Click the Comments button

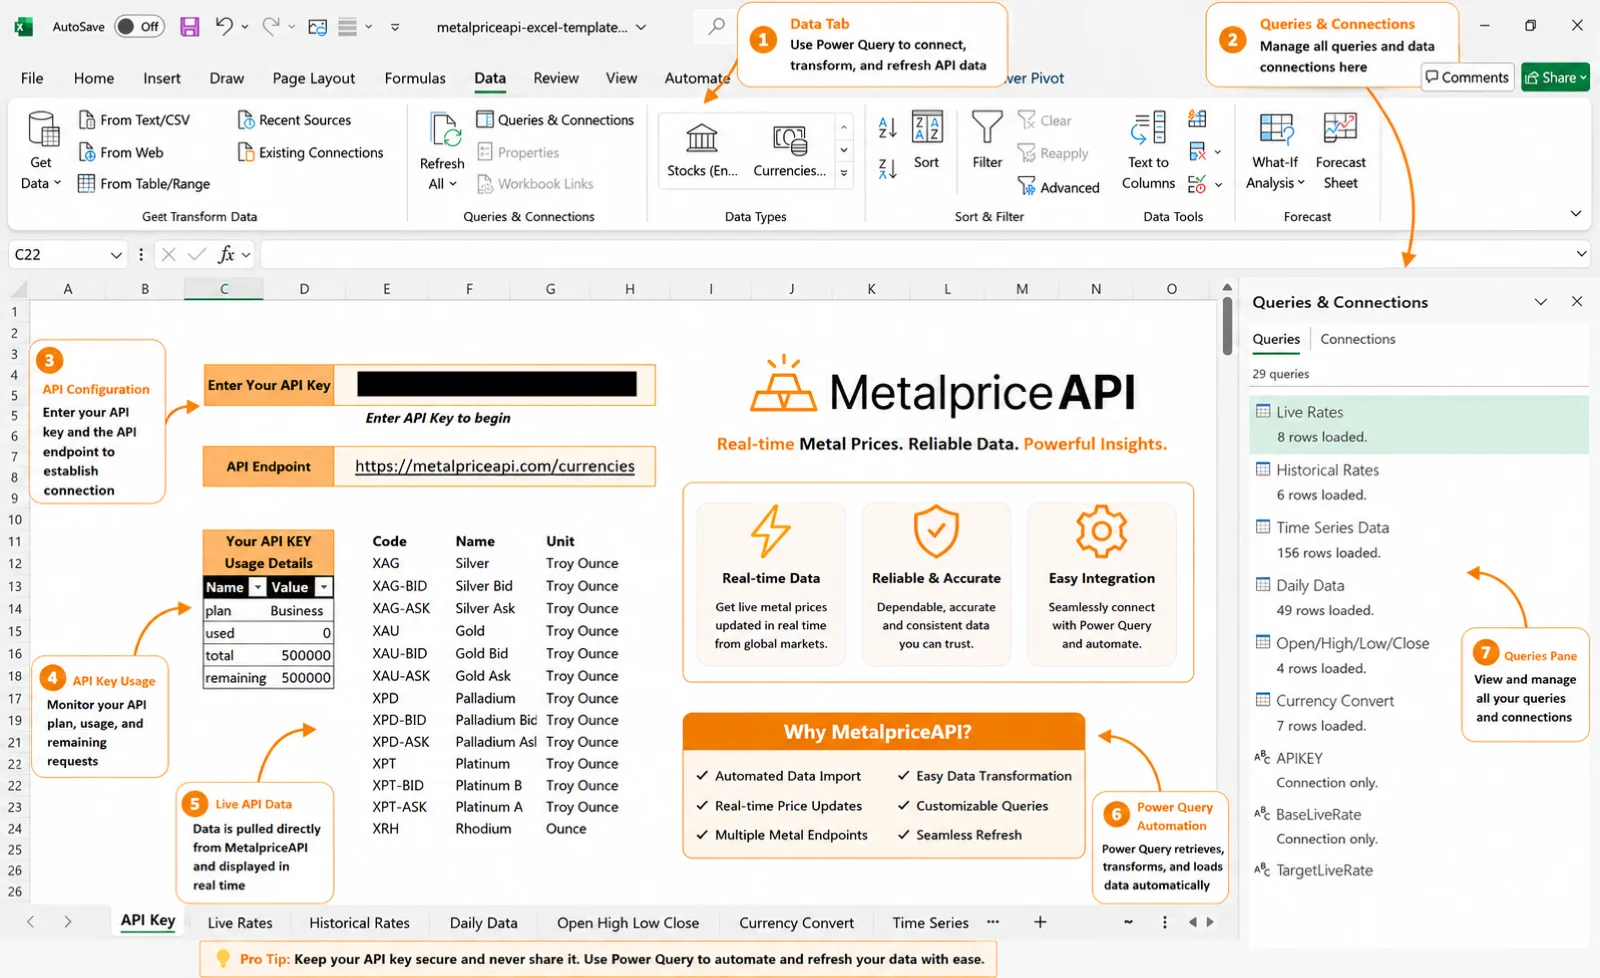pyautogui.click(x=1467, y=77)
